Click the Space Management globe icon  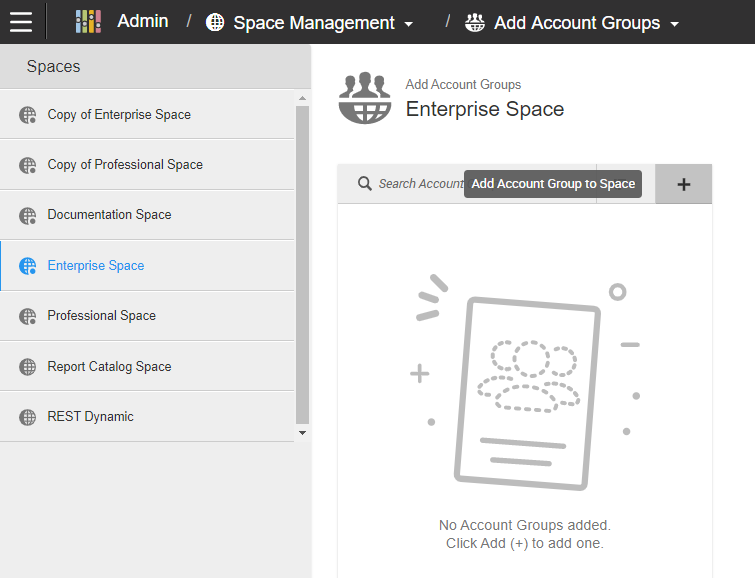[215, 22]
